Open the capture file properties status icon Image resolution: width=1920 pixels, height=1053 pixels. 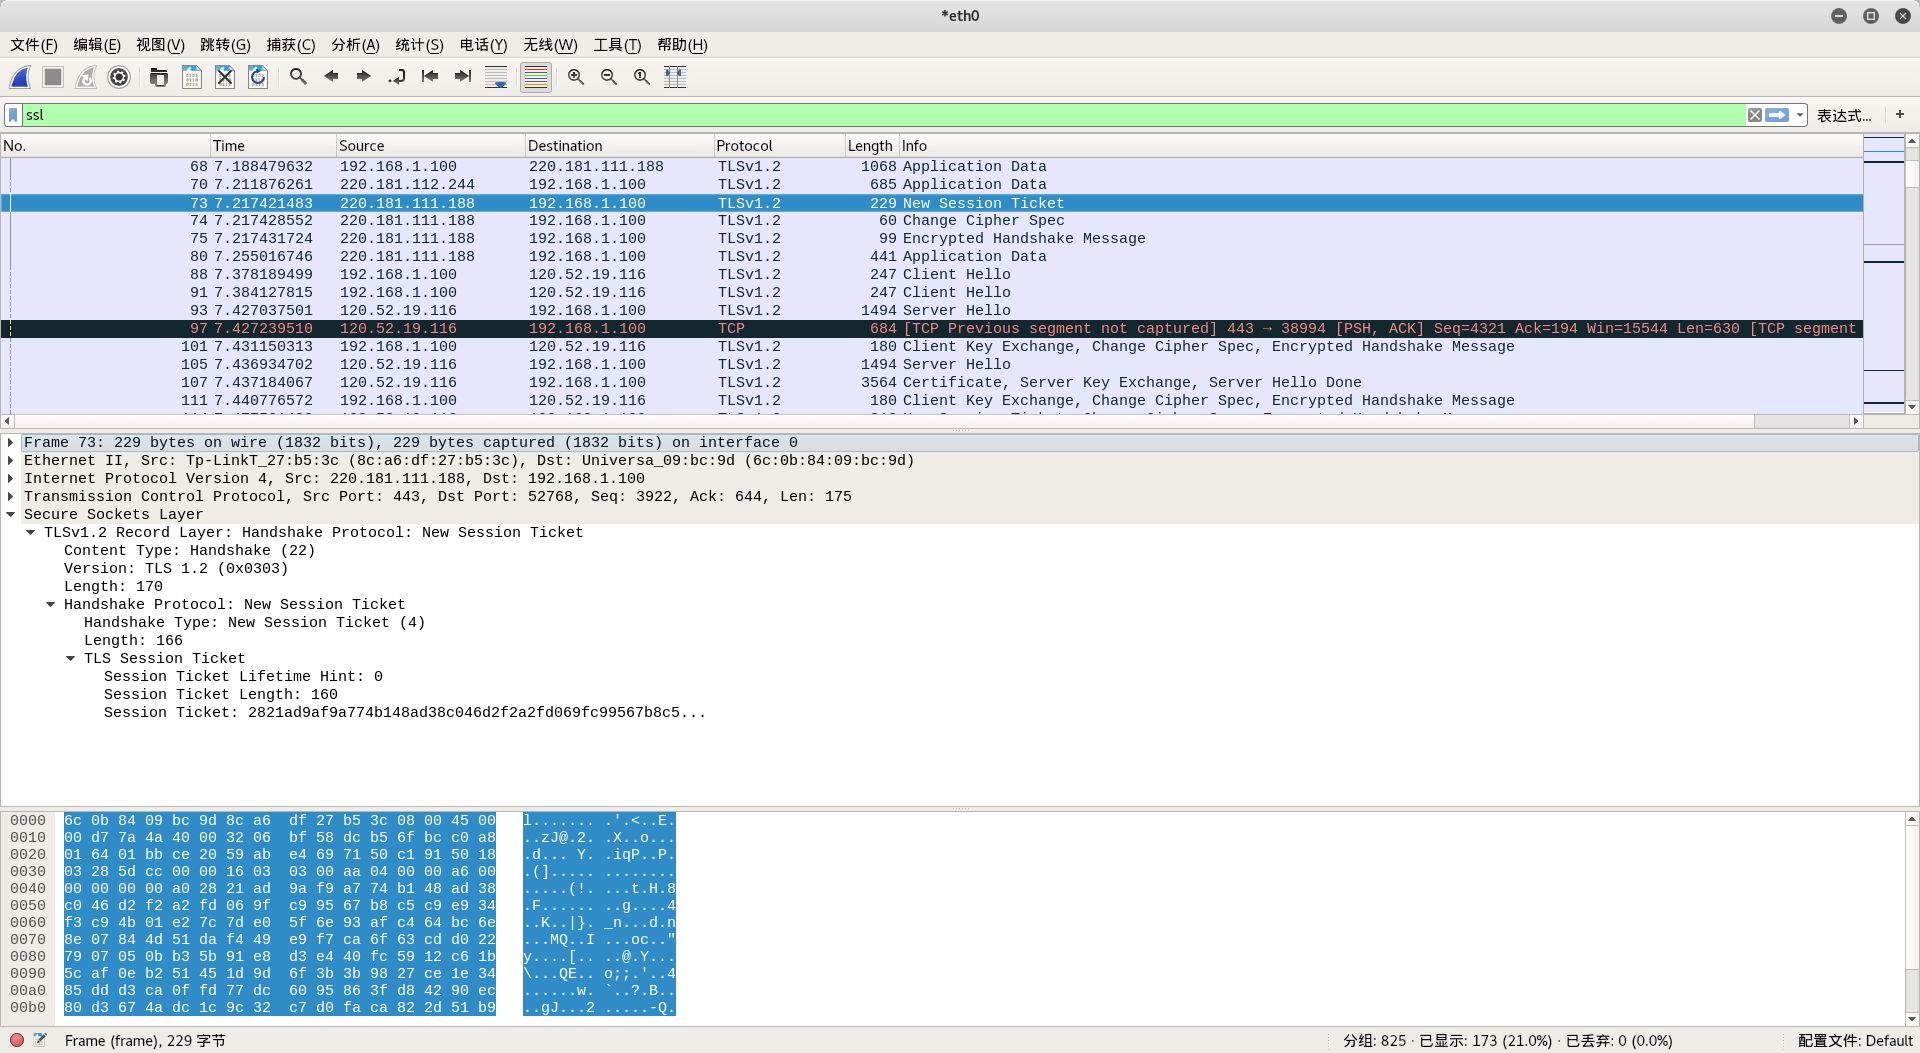pos(40,1040)
